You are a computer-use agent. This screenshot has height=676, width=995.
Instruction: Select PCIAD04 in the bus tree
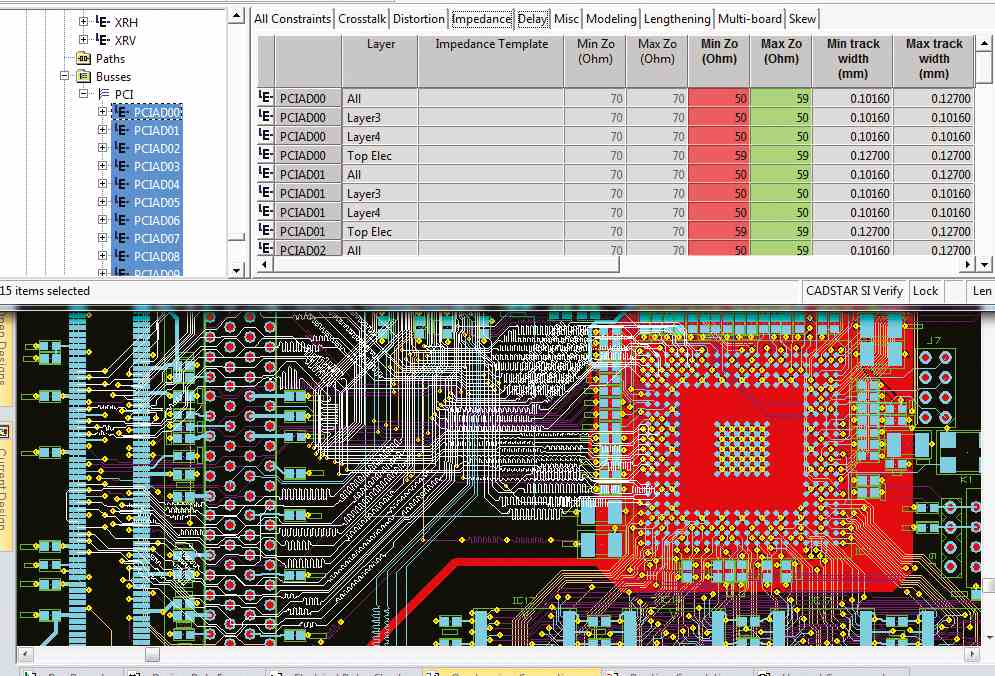point(157,184)
